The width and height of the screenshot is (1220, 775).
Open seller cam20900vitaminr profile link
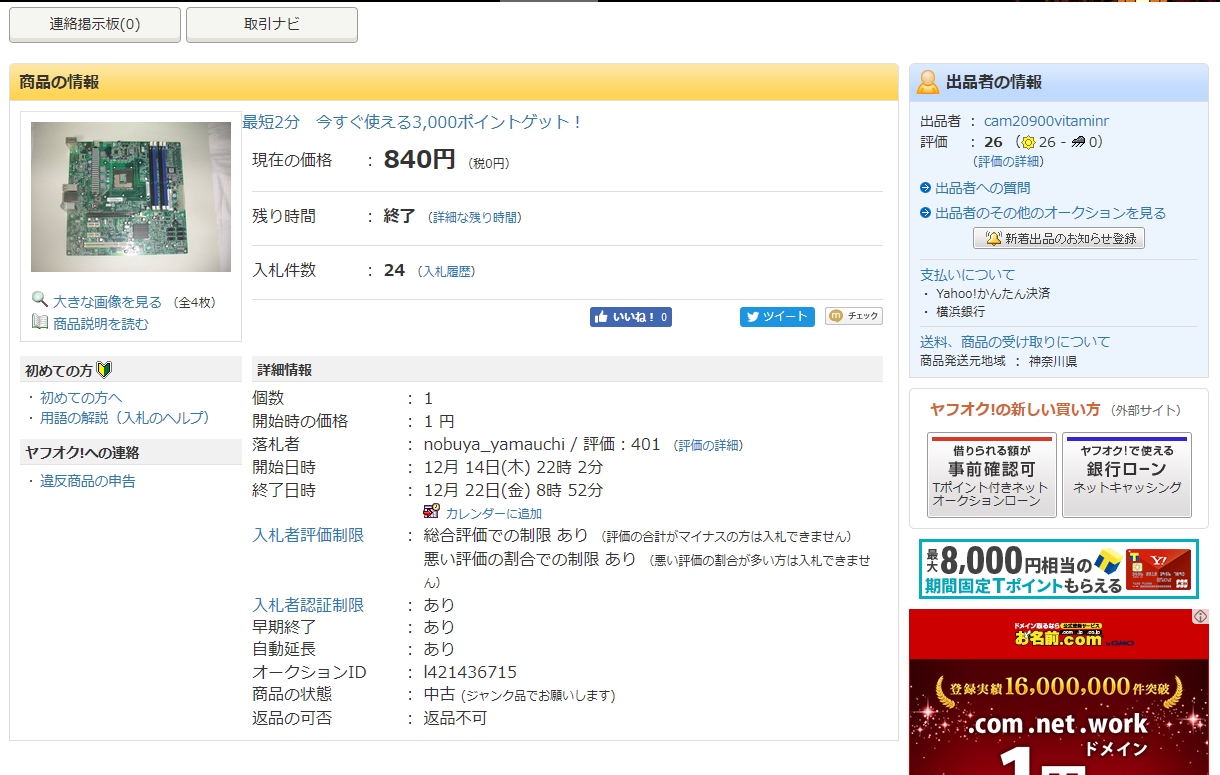pos(1046,121)
